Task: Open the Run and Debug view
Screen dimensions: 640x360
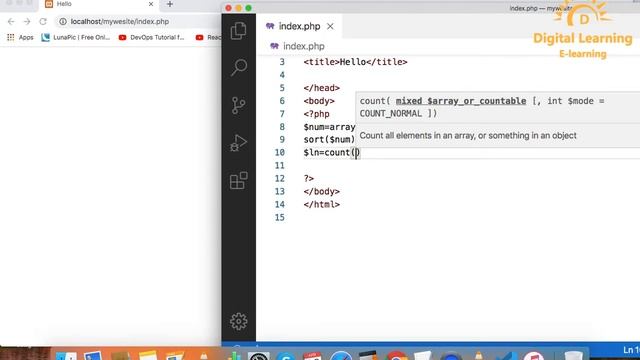Action: pyautogui.click(x=238, y=143)
